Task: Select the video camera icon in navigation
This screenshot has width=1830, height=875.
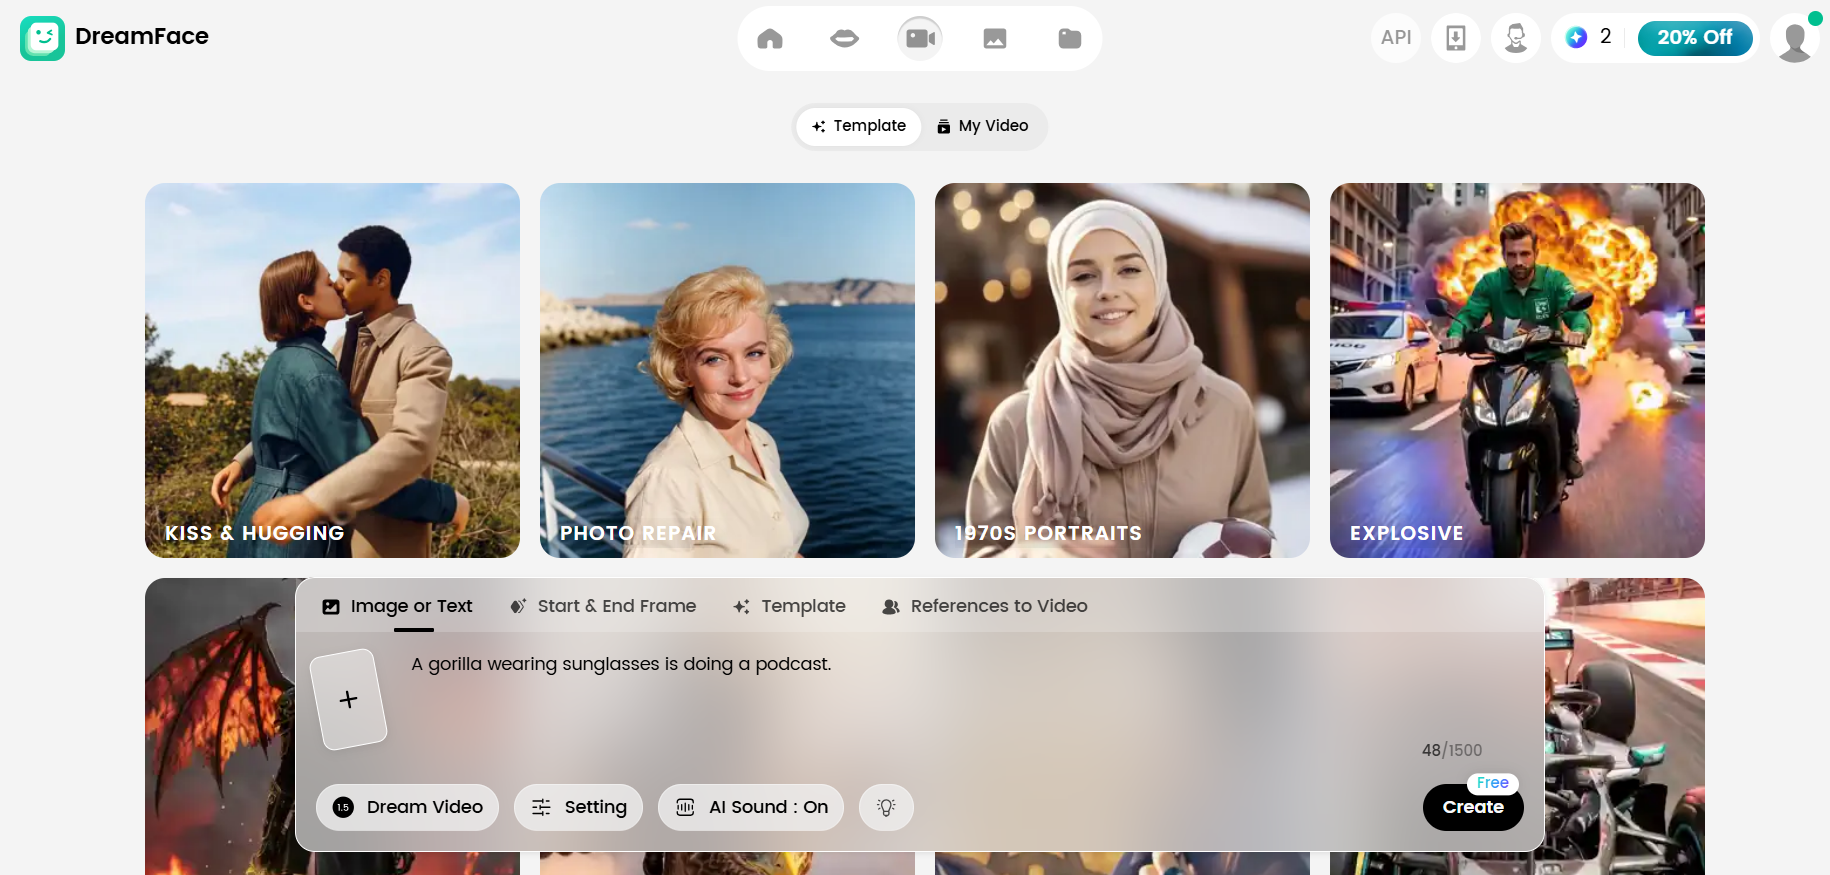Action: coord(920,39)
